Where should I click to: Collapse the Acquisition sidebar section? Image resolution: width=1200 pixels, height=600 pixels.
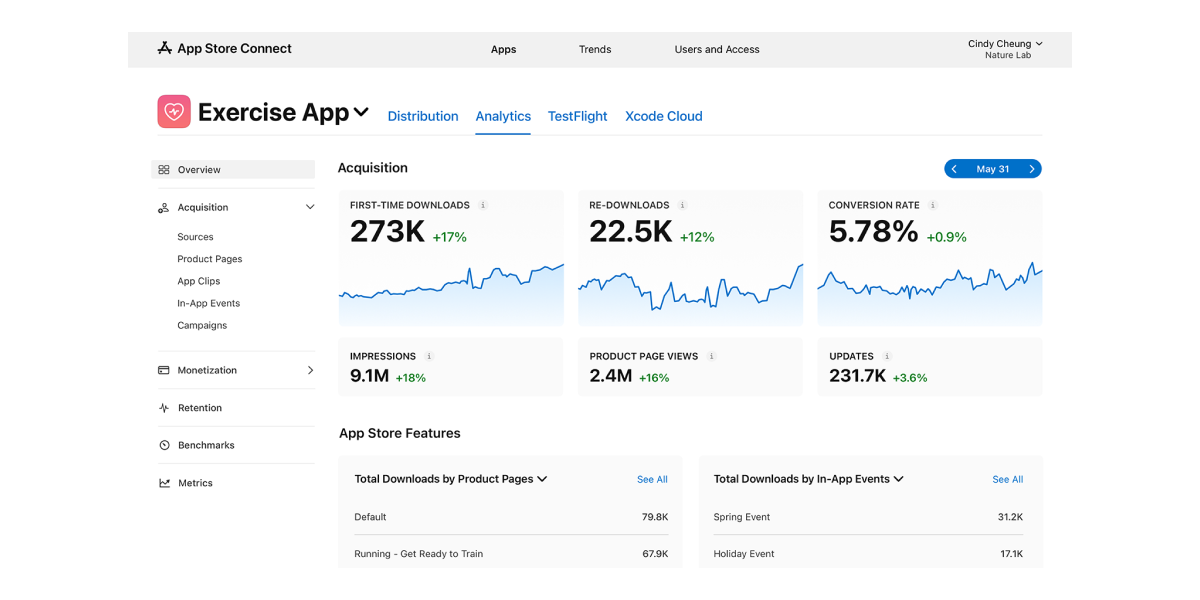click(x=310, y=207)
